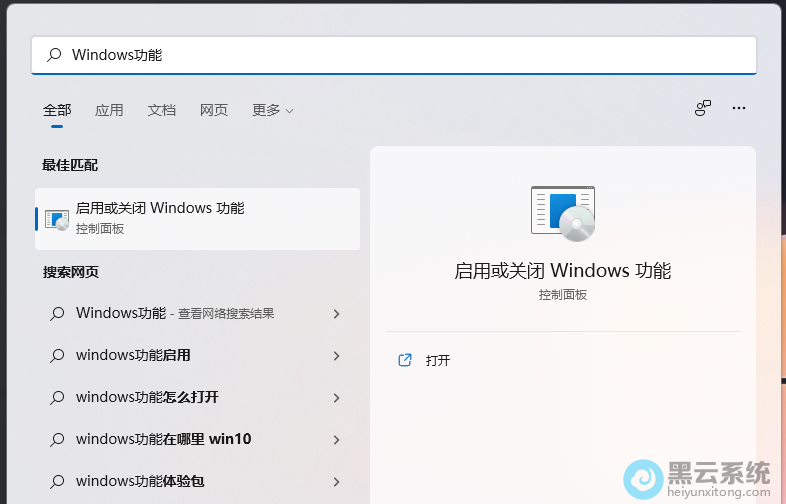Expand chevron for windows功能在哪里 win10

pyautogui.click(x=337, y=440)
